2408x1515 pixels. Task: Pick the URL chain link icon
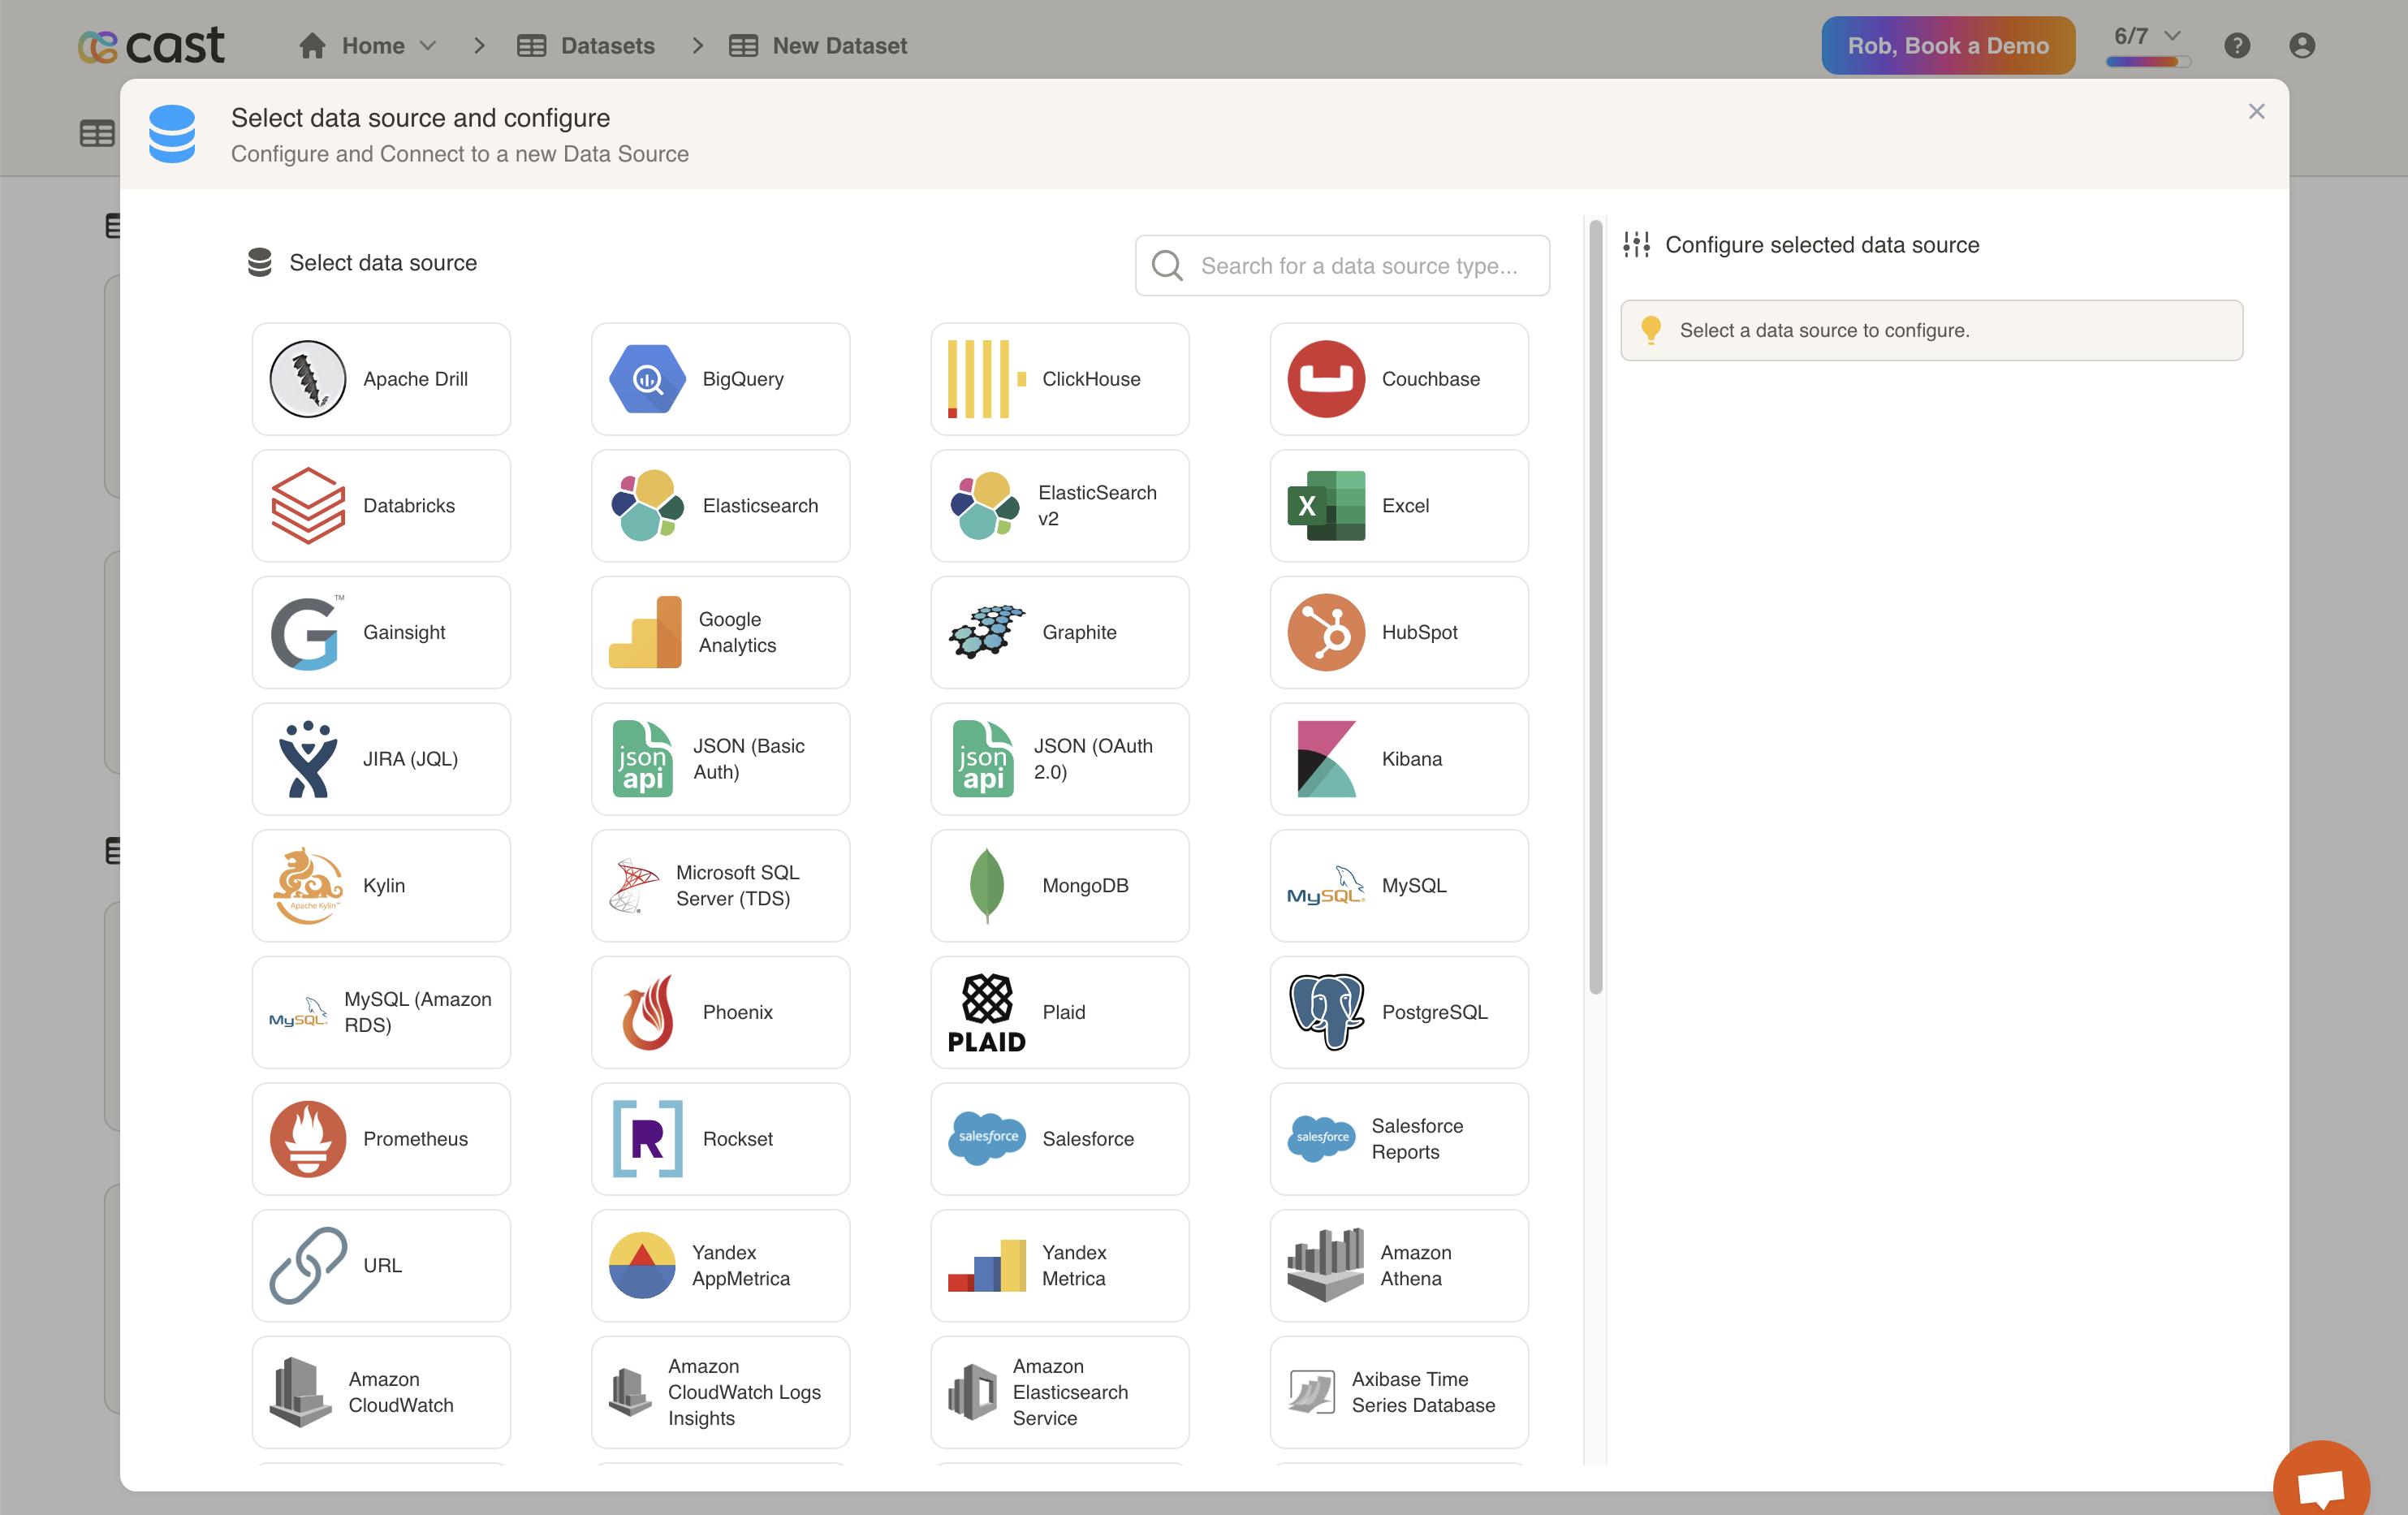click(307, 1266)
